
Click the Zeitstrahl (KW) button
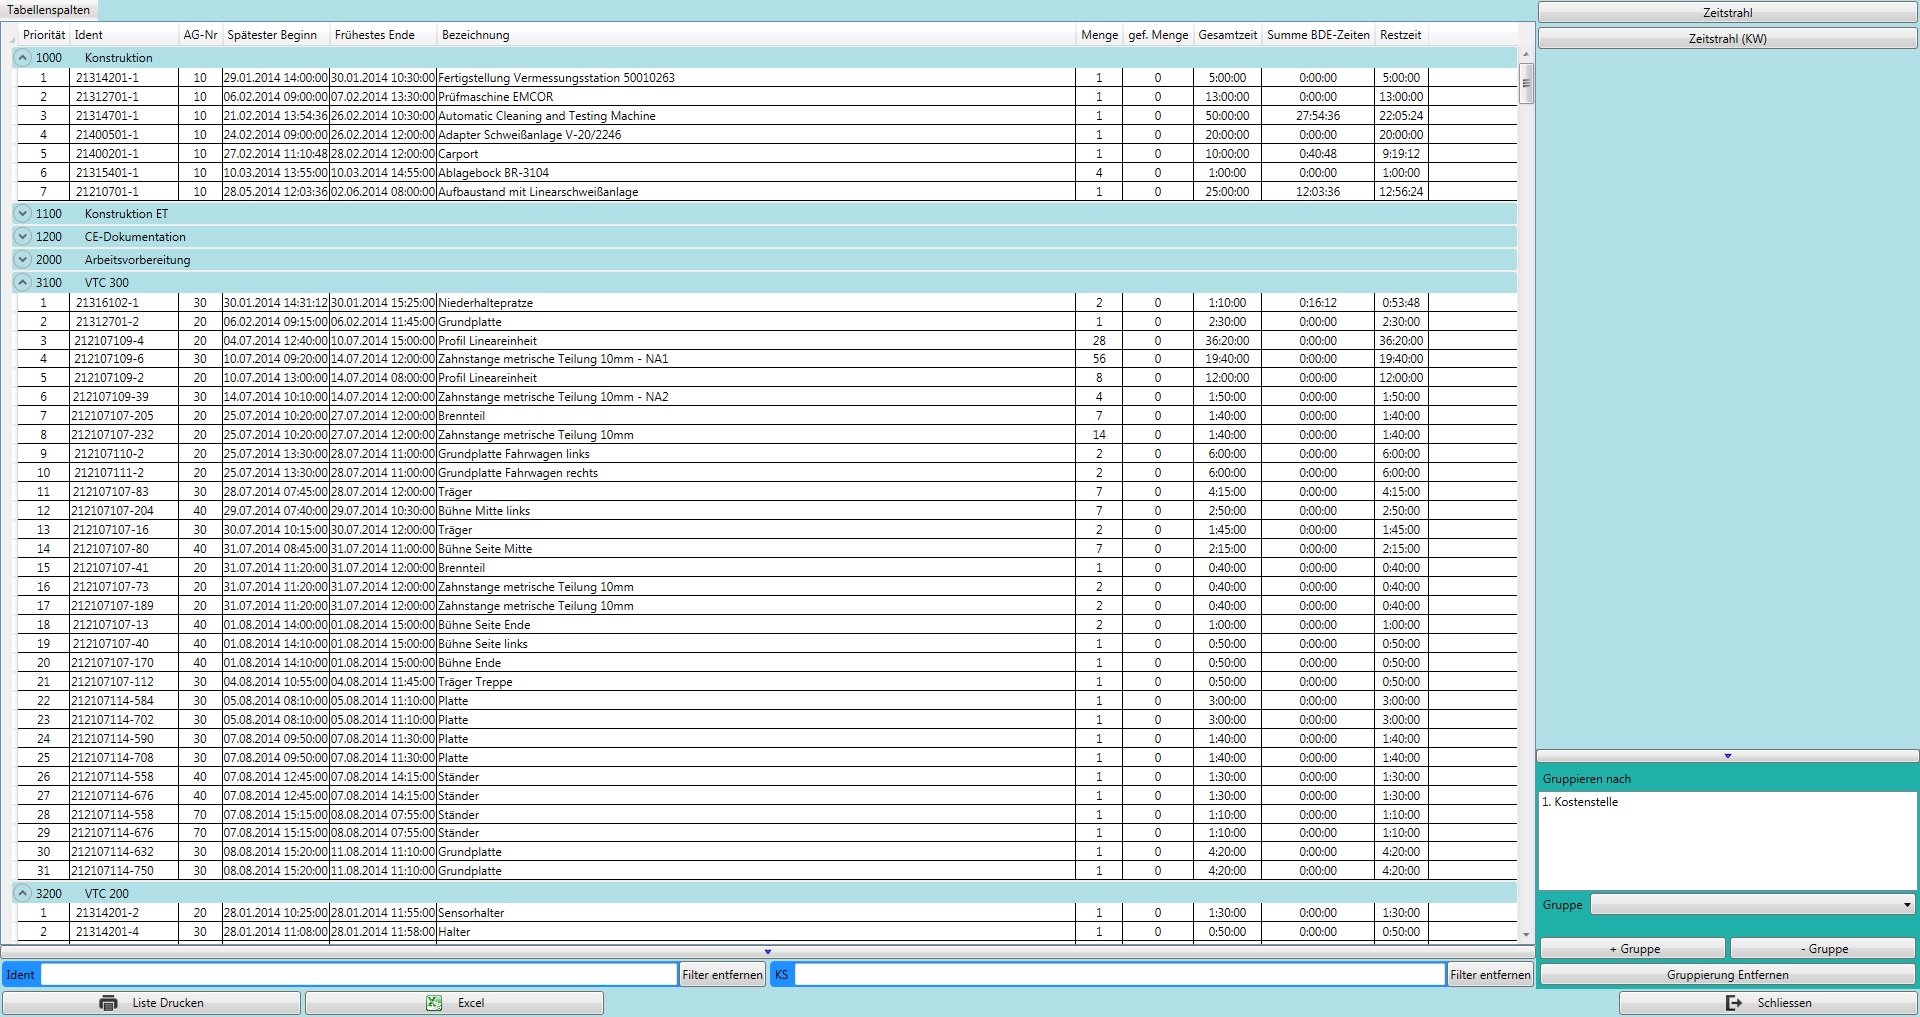coord(1727,39)
